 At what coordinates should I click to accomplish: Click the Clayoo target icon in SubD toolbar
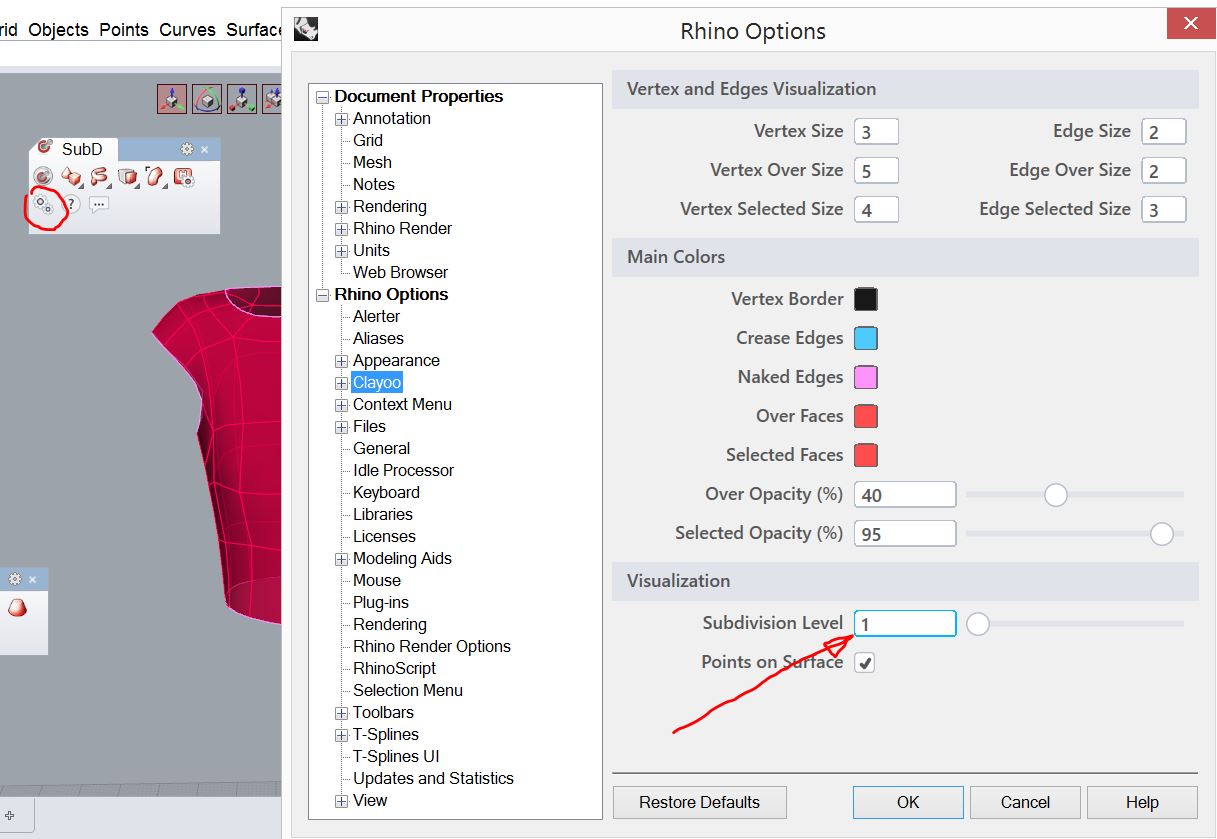(x=43, y=177)
